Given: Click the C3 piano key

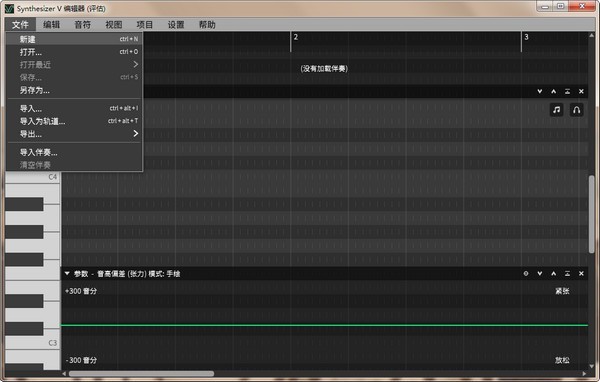Looking at the screenshot, I should pos(33,343).
